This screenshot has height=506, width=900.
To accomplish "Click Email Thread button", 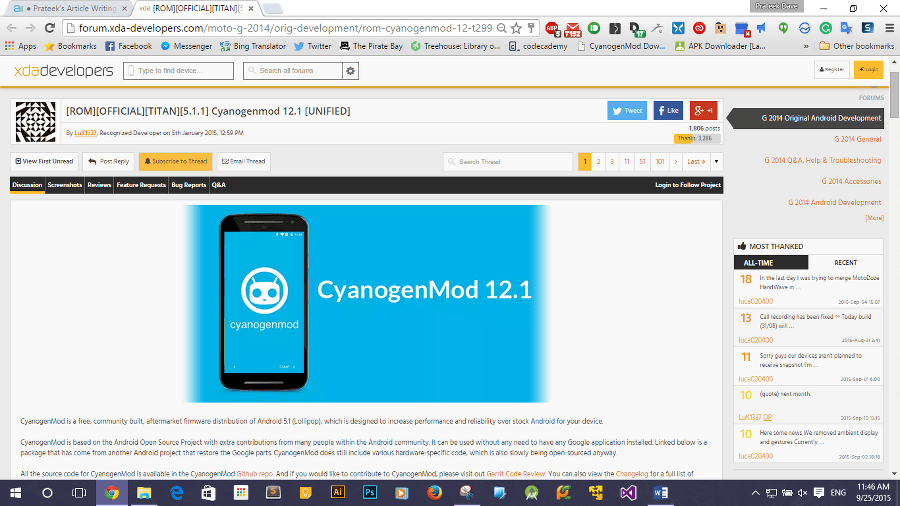I will 243,162.
